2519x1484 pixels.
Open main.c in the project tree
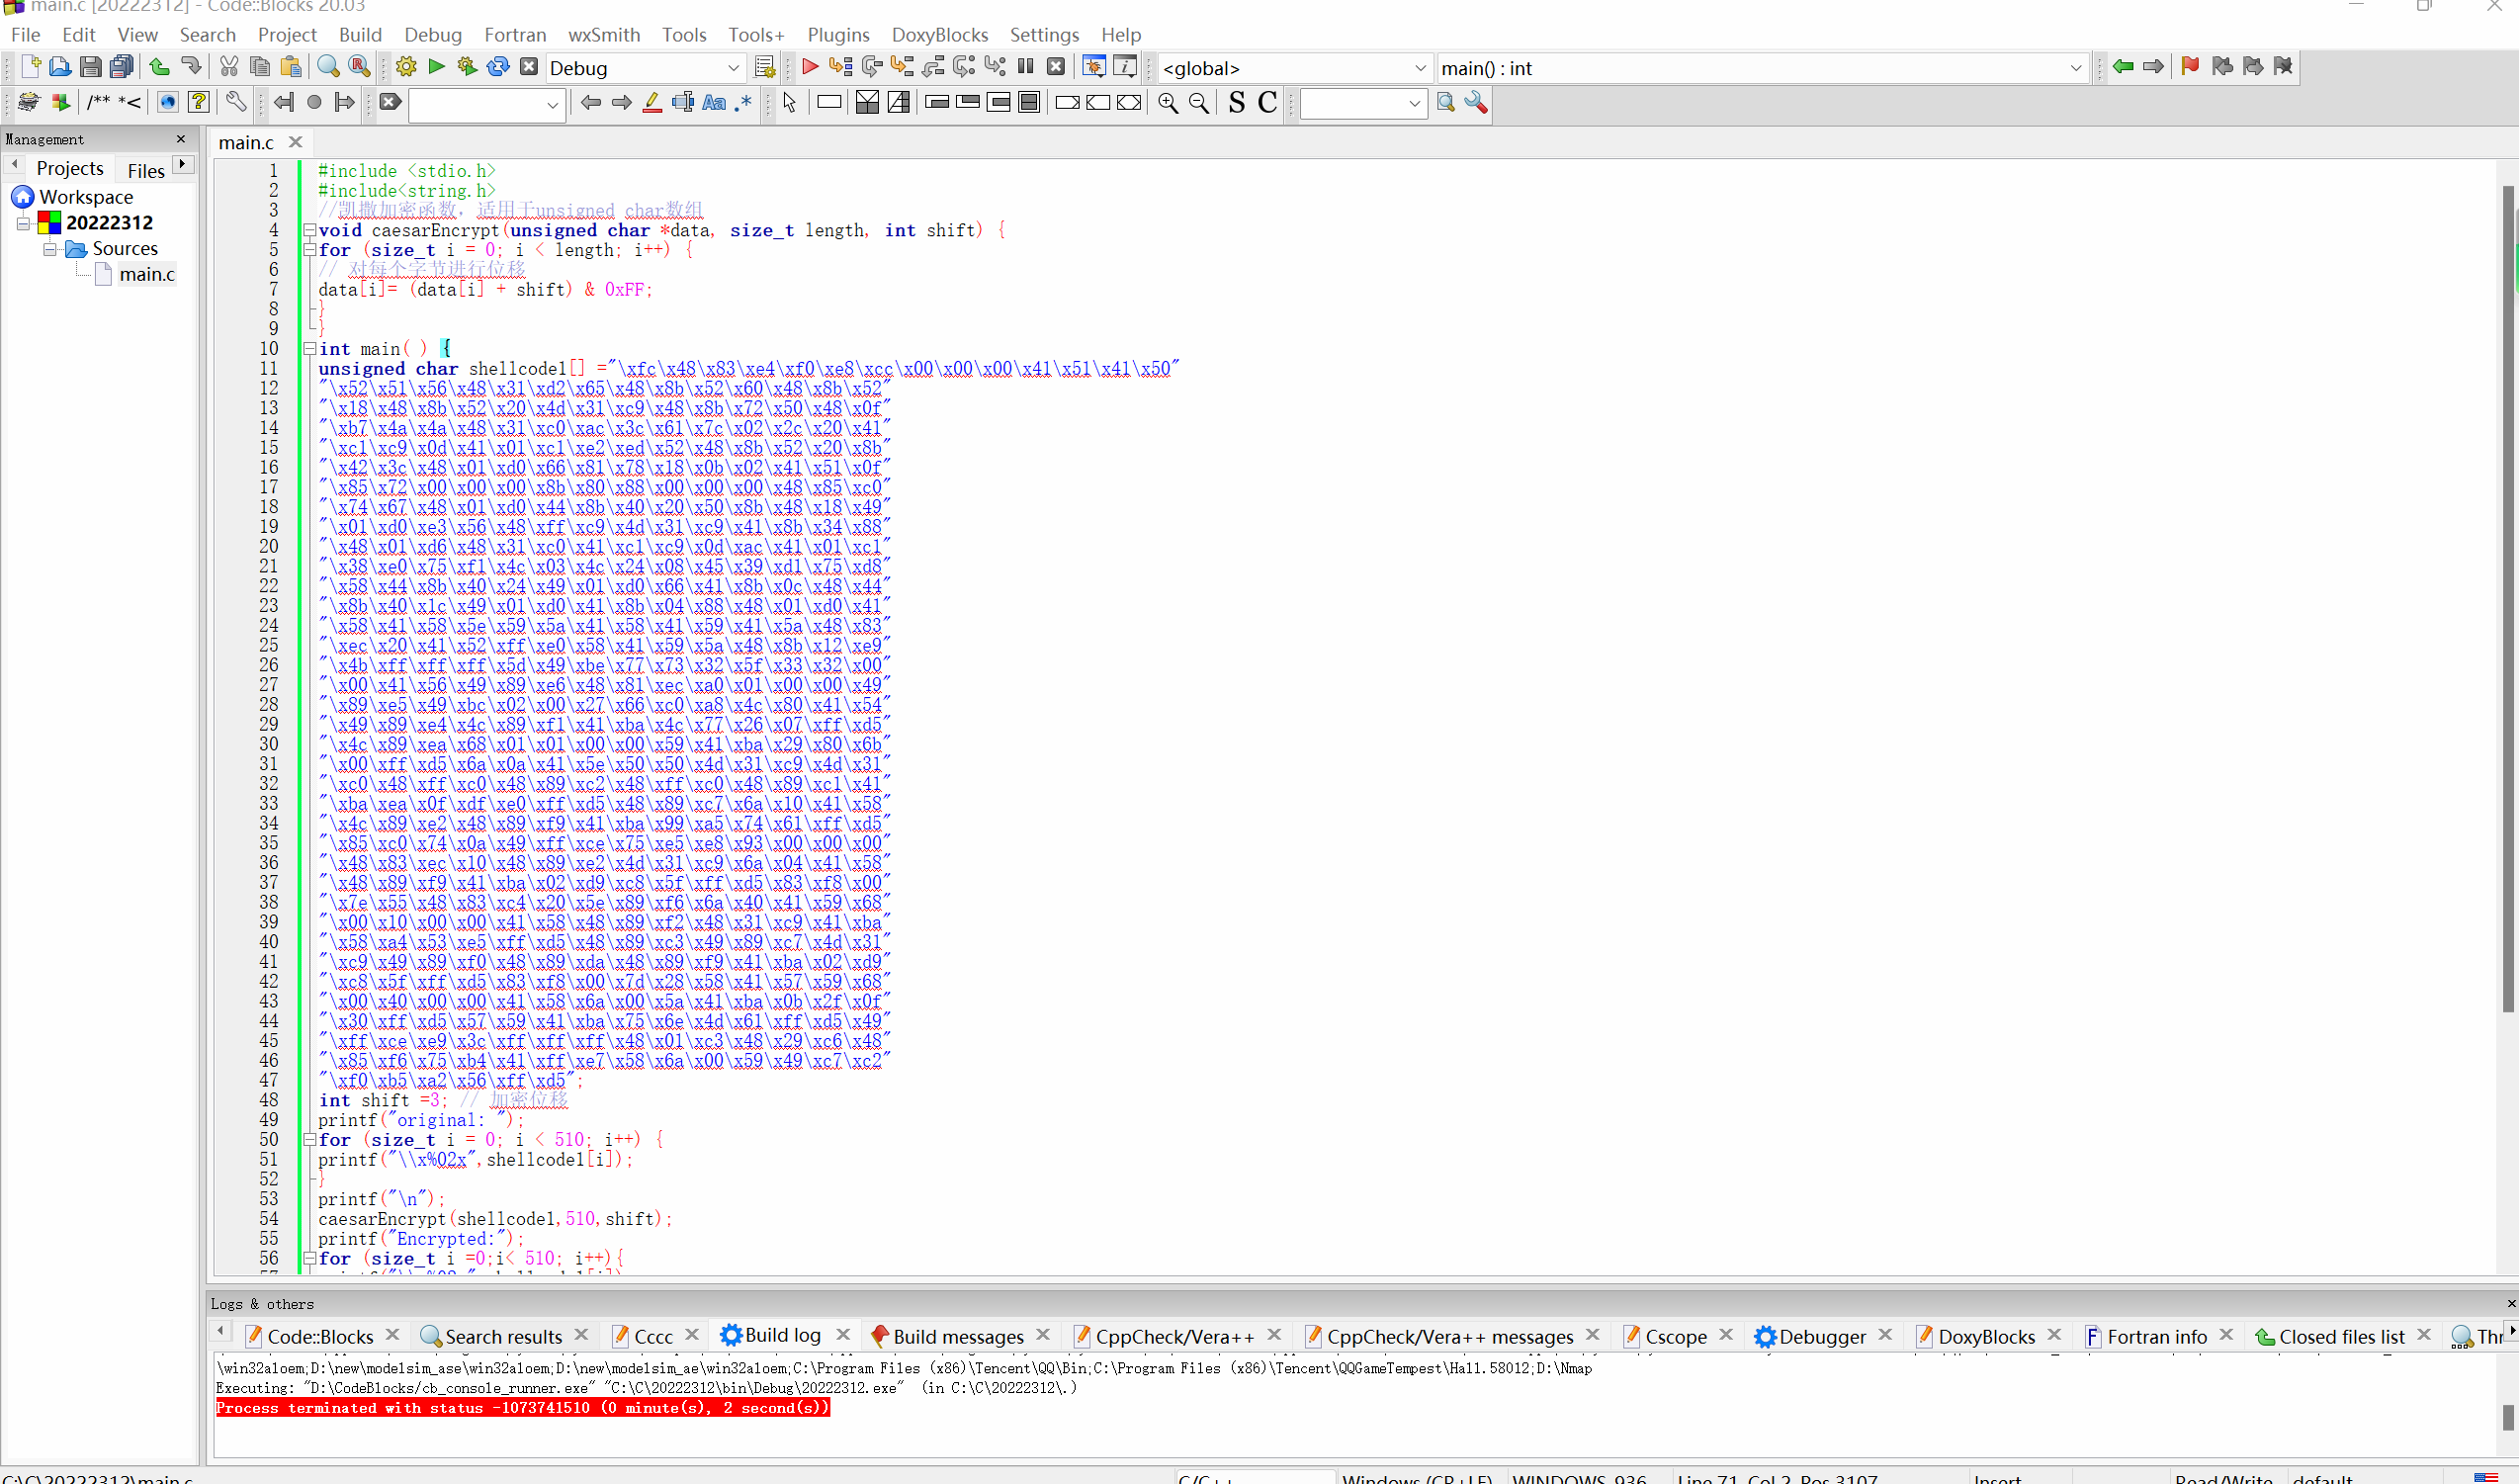coord(147,274)
